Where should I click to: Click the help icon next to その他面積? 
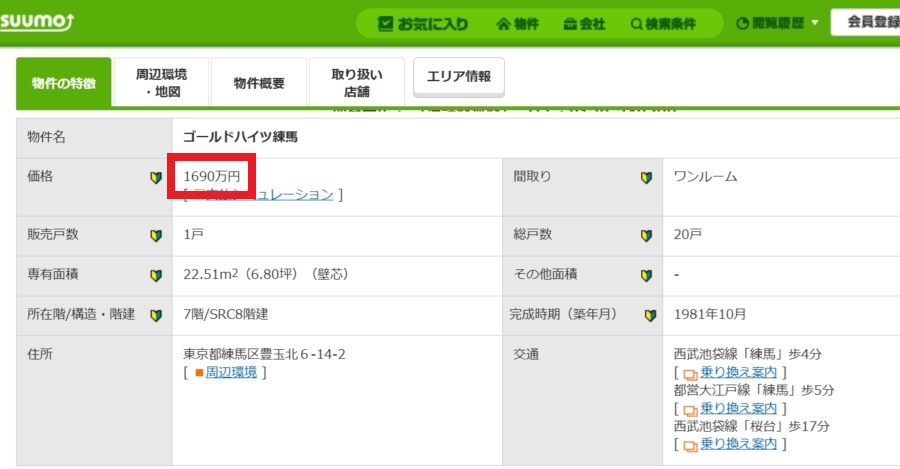point(646,275)
